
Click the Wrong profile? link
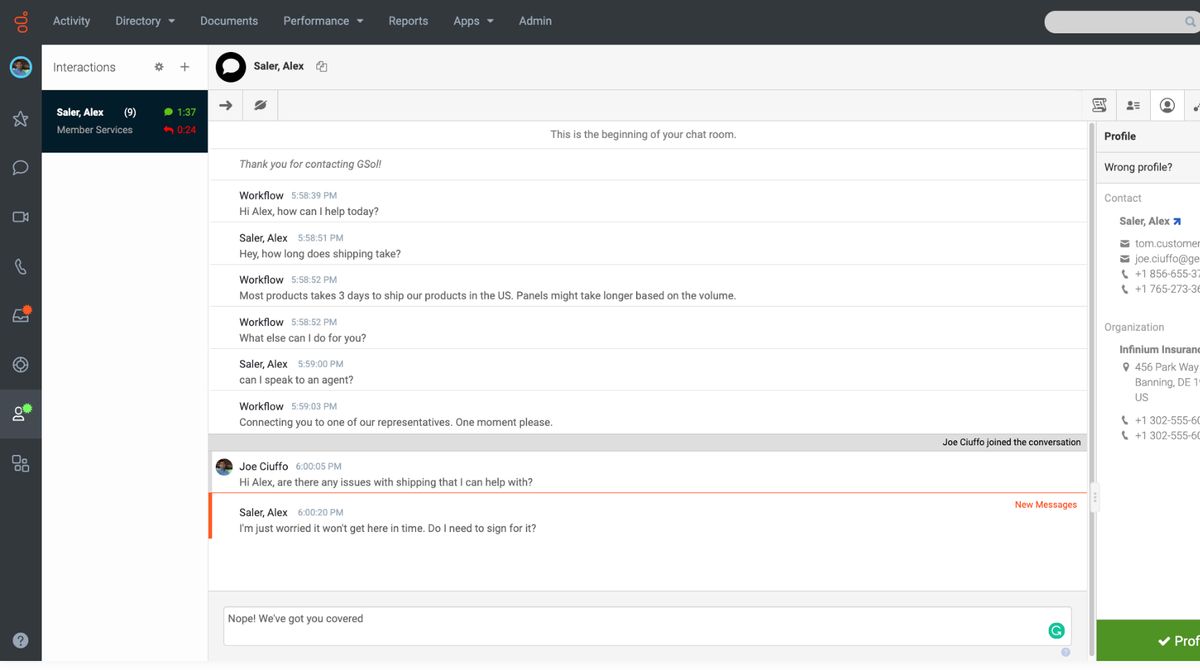(1138, 167)
